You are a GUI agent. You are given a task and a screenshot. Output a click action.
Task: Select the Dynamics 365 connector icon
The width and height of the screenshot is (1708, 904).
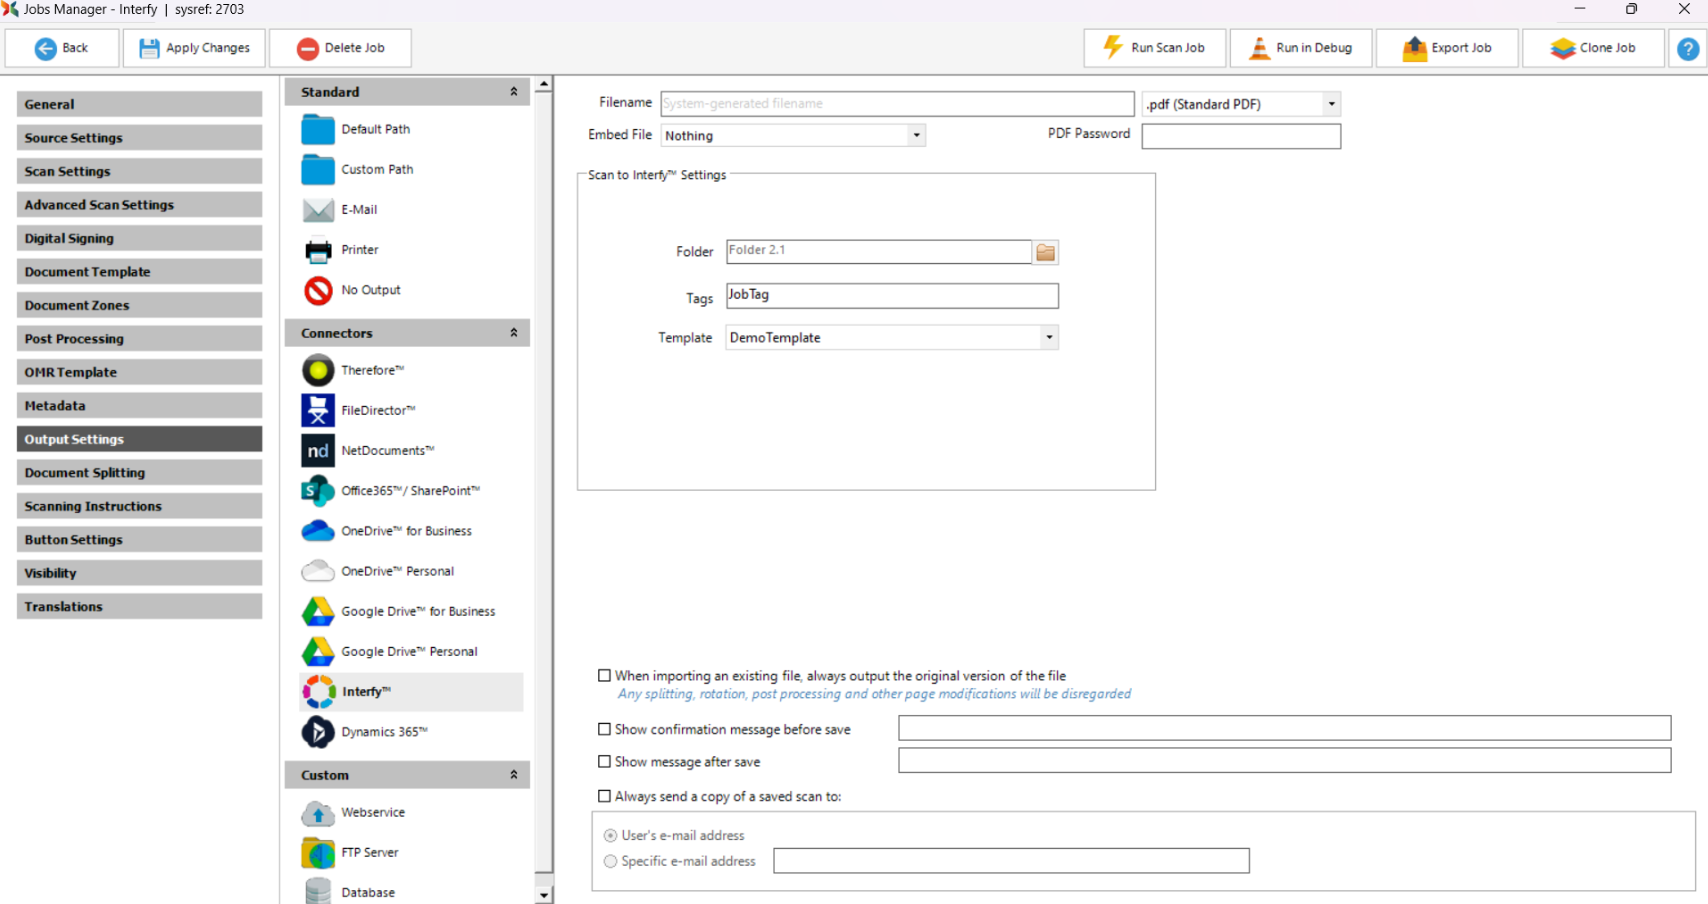pos(318,732)
